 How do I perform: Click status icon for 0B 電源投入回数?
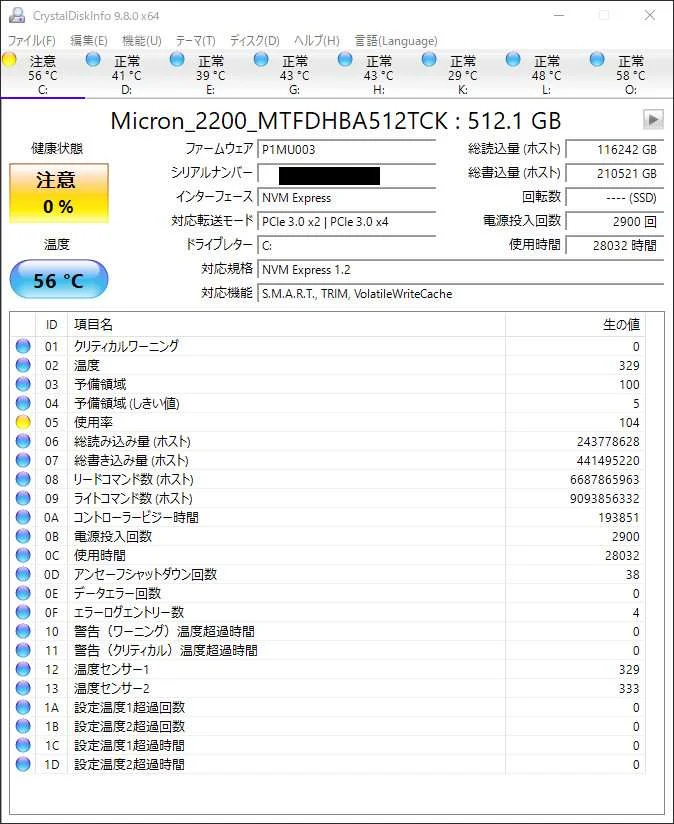pyautogui.click(x=23, y=536)
